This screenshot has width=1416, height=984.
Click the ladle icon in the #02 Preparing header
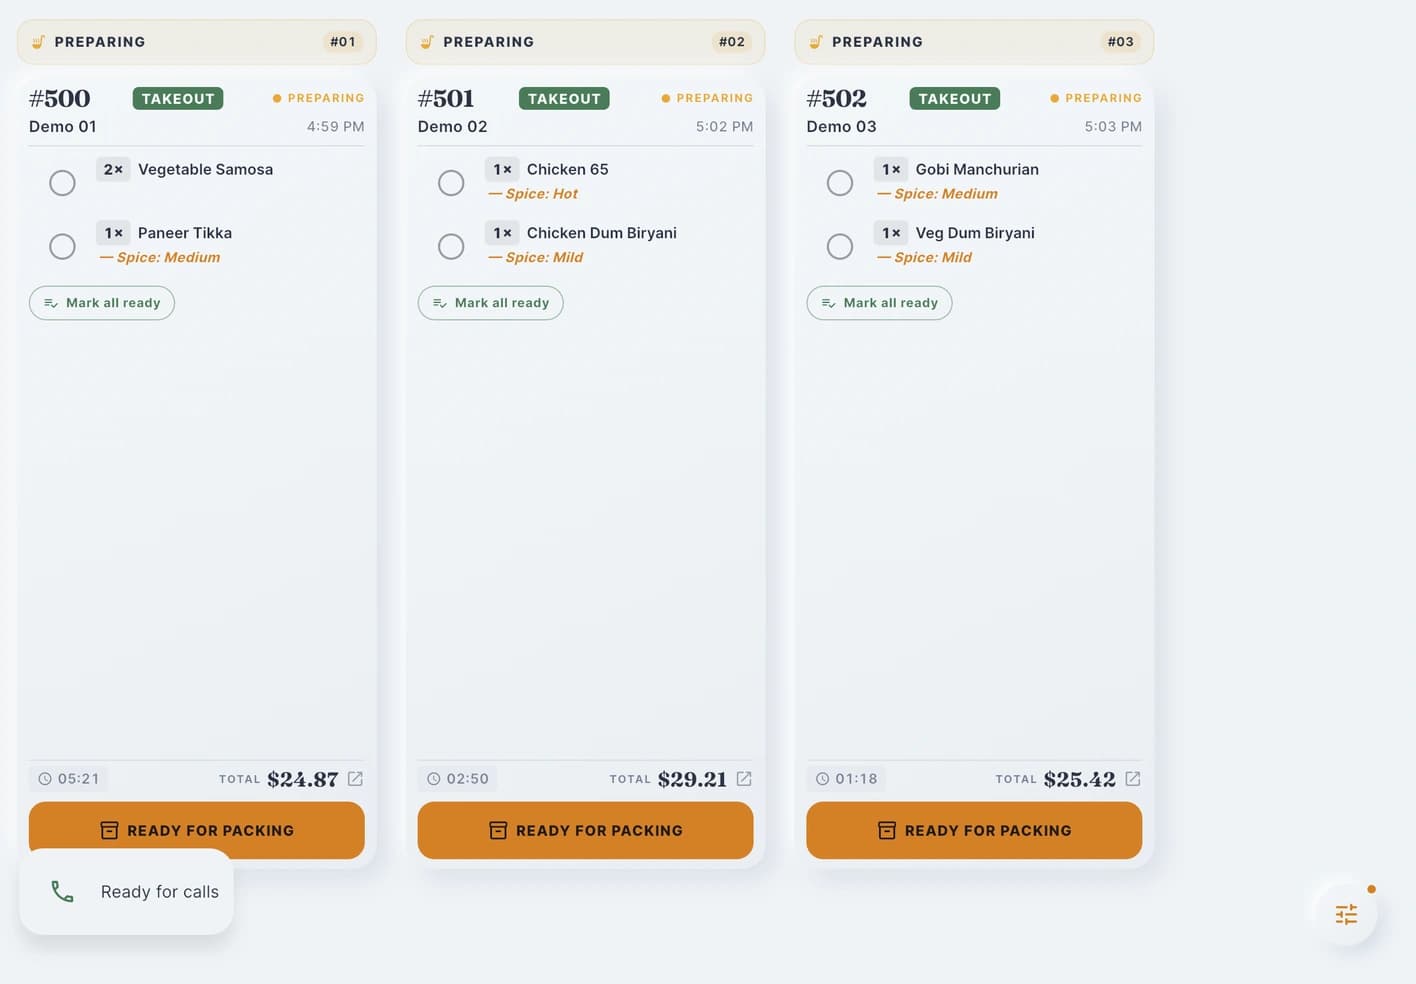point(427,42)
